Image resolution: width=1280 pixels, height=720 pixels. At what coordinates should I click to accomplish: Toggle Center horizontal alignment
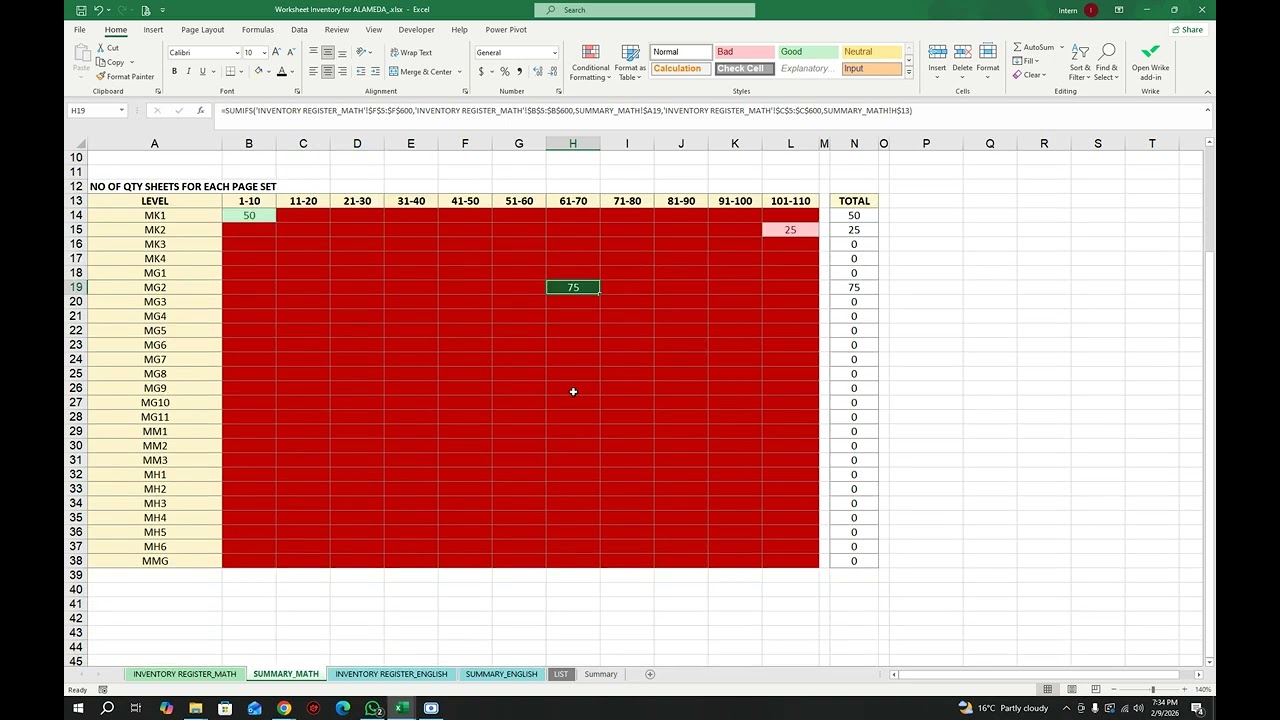tap(327, 71)
